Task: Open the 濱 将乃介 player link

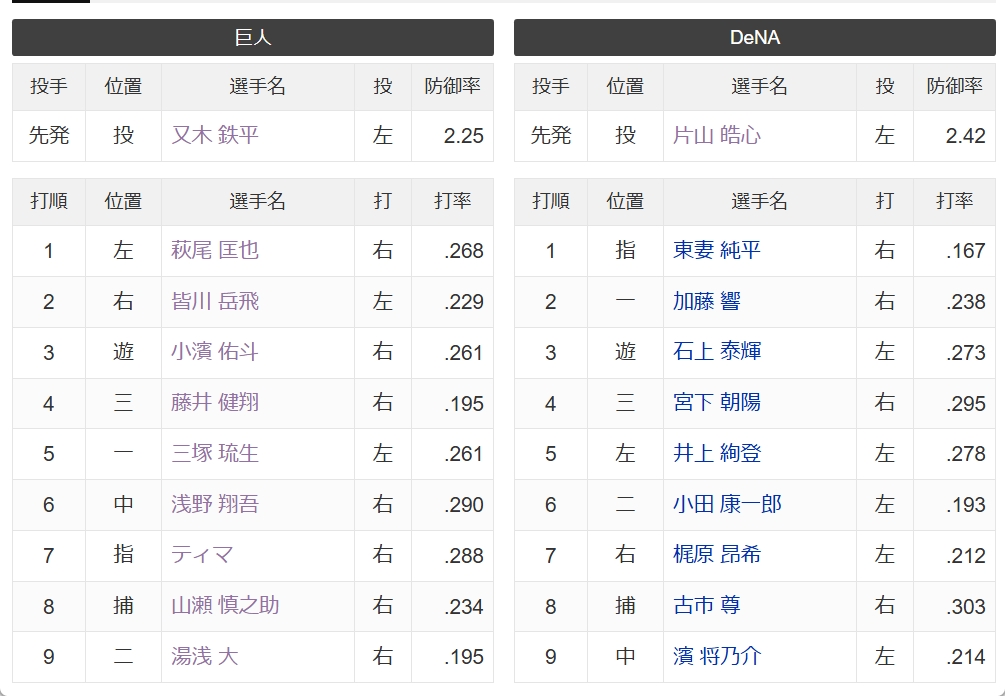Action: coord(717,656)
